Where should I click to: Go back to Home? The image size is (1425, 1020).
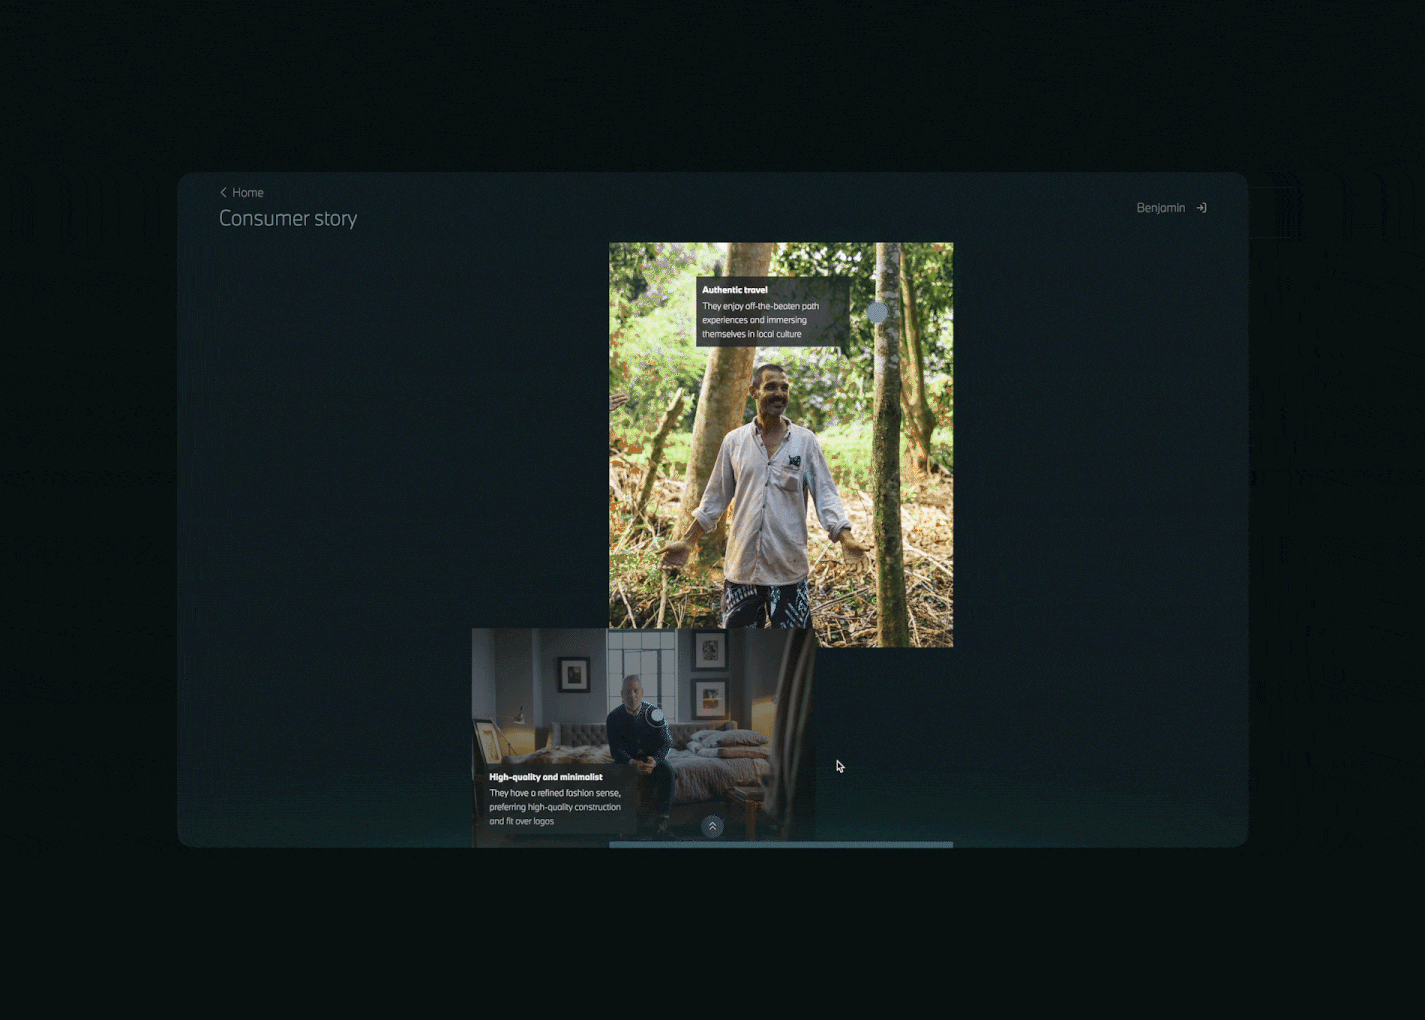[242, 192]
